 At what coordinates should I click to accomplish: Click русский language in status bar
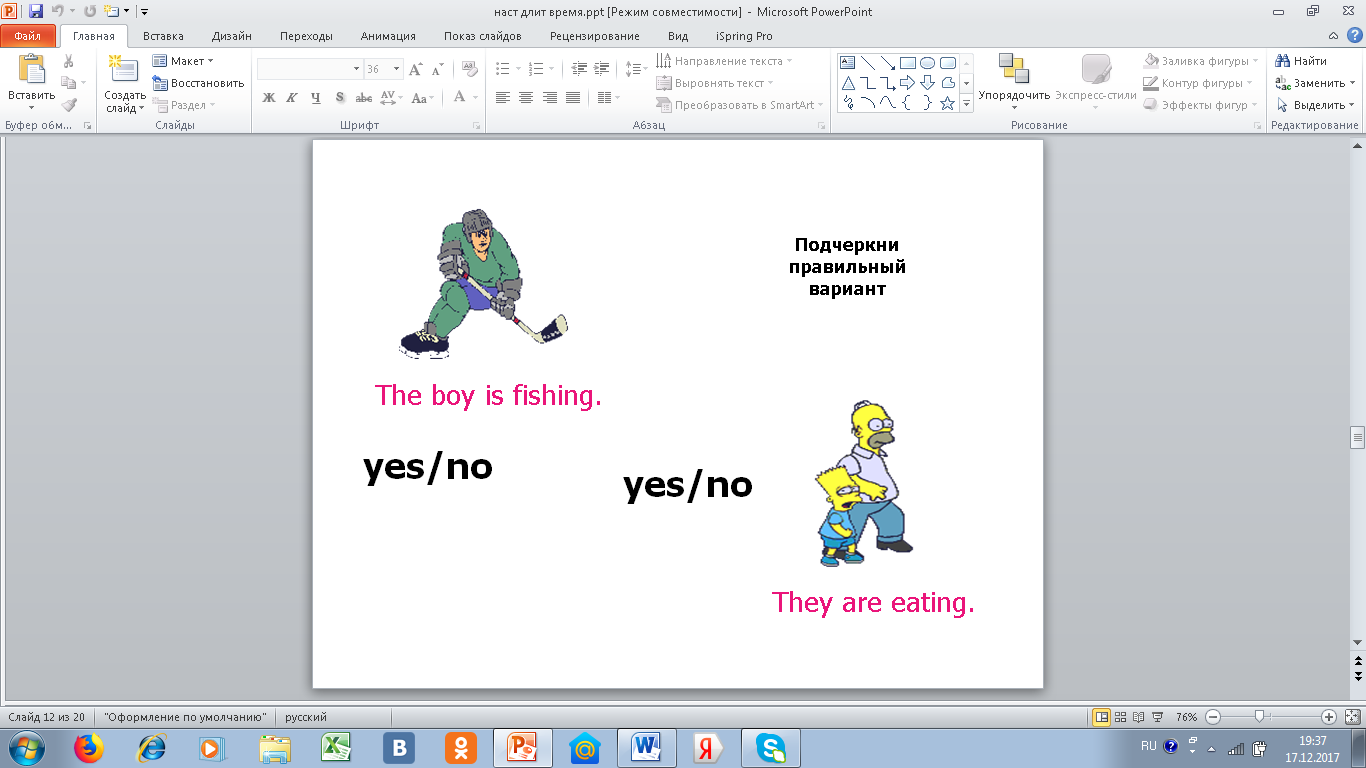tap(306, 717)
